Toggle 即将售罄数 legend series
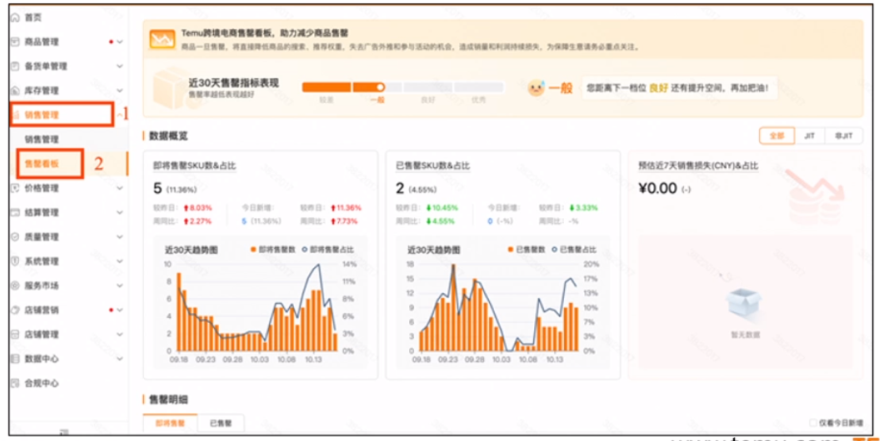Viewport: 880px width, 441px height. pyautogui.click(x=272, y=250)
